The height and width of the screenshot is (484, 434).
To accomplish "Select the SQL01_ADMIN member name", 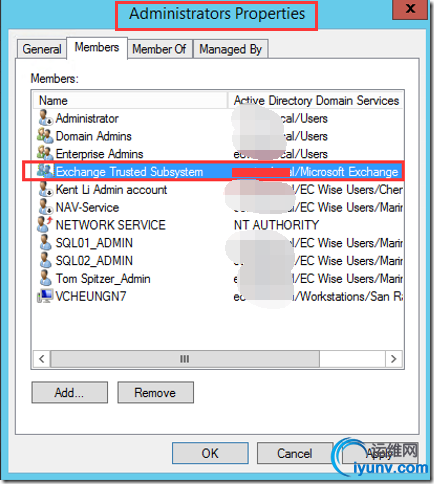I will 94,243.
